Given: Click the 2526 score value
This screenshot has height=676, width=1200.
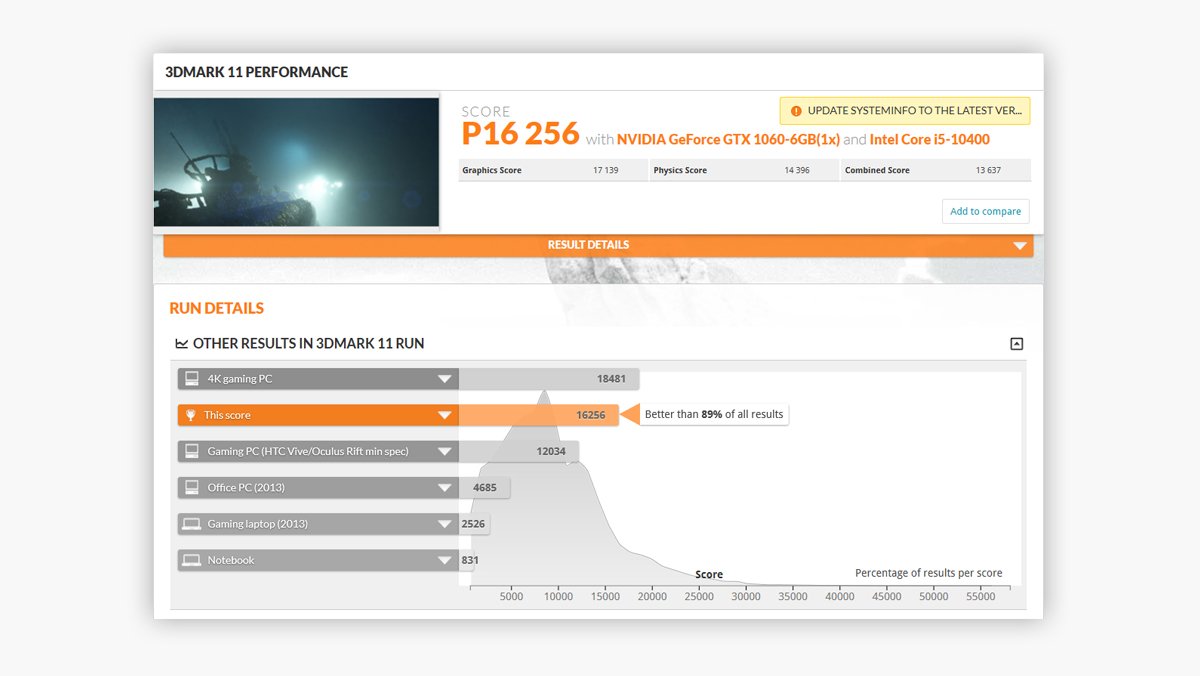Looking at the screenshot, I should (x=474, y=524).
